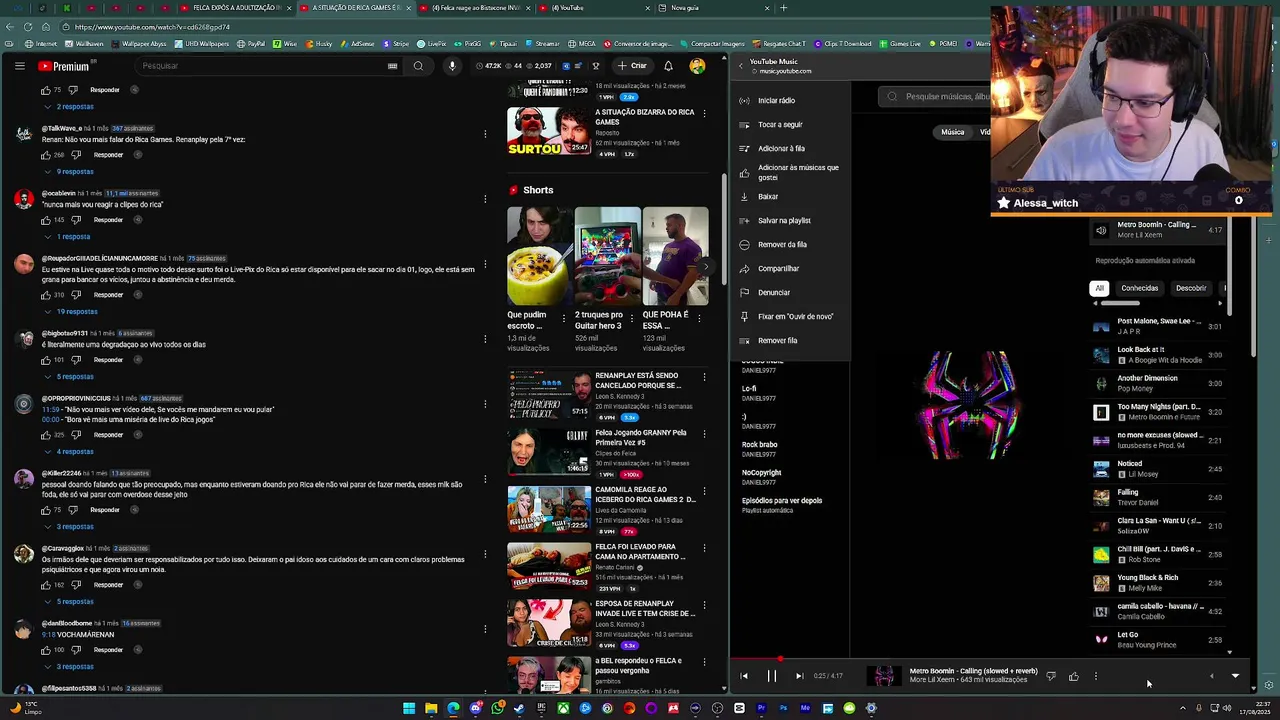This screenshot has width=1280, height=720.
Task: Like the @Caravagglox comment
Action: point(46,585)
